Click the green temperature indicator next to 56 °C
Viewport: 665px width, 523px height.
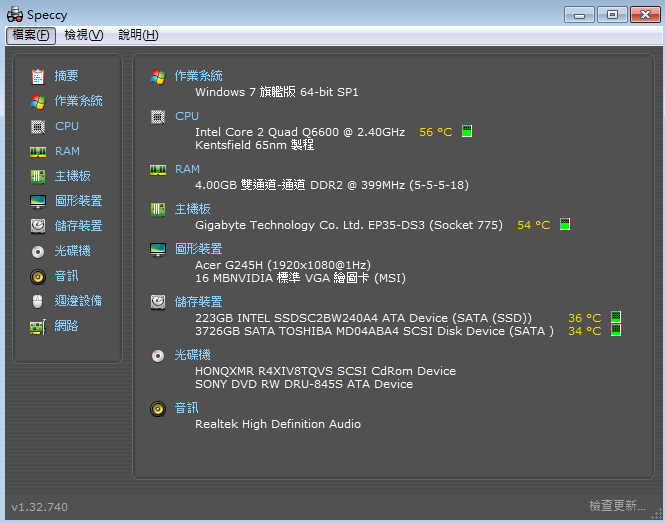467,131
